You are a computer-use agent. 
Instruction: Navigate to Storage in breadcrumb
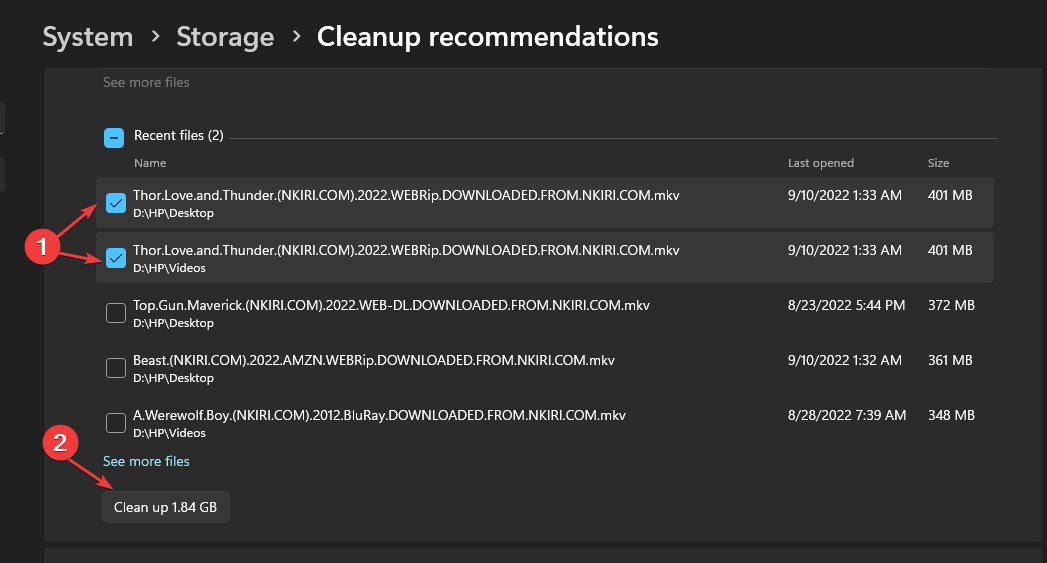click(225, 37)
